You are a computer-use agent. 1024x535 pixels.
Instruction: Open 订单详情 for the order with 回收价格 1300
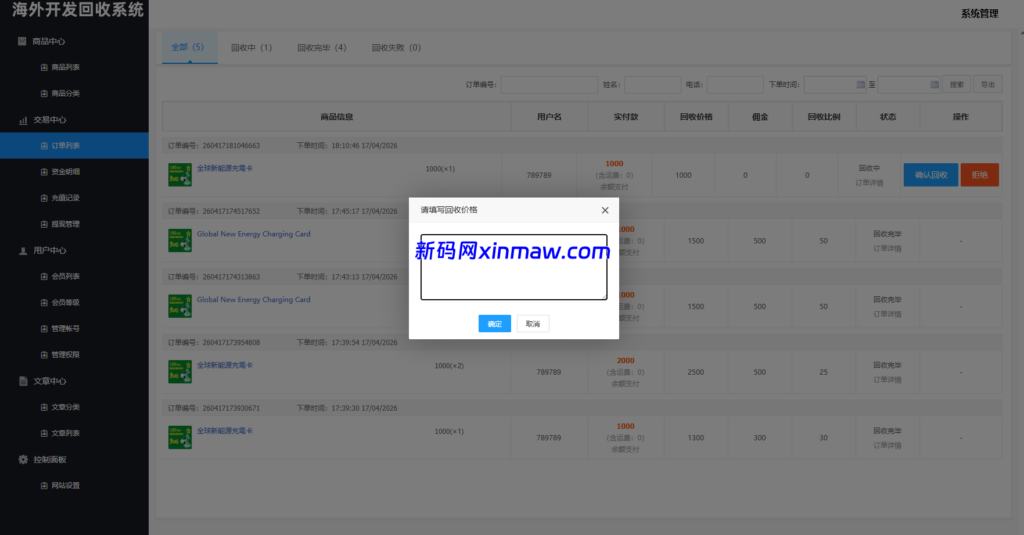pos(887,446)
